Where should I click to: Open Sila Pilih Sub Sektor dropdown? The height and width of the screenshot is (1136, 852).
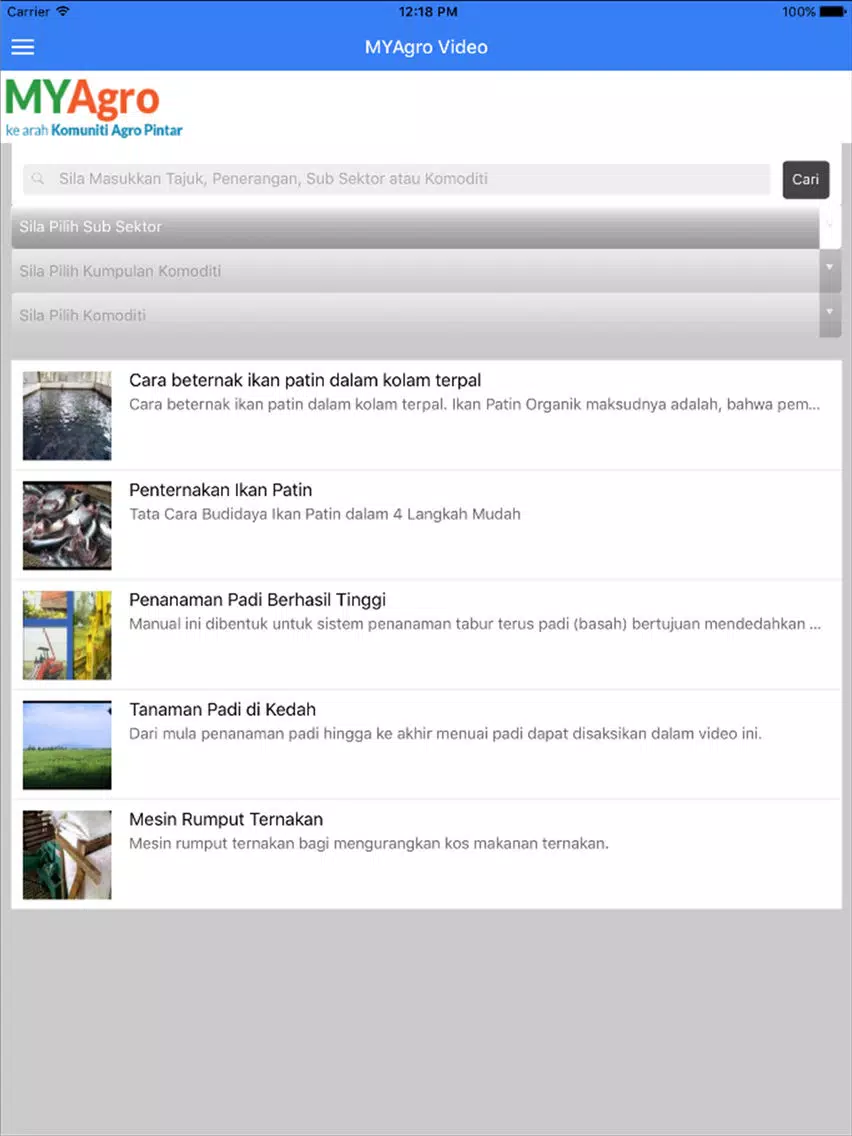point(426,227)
